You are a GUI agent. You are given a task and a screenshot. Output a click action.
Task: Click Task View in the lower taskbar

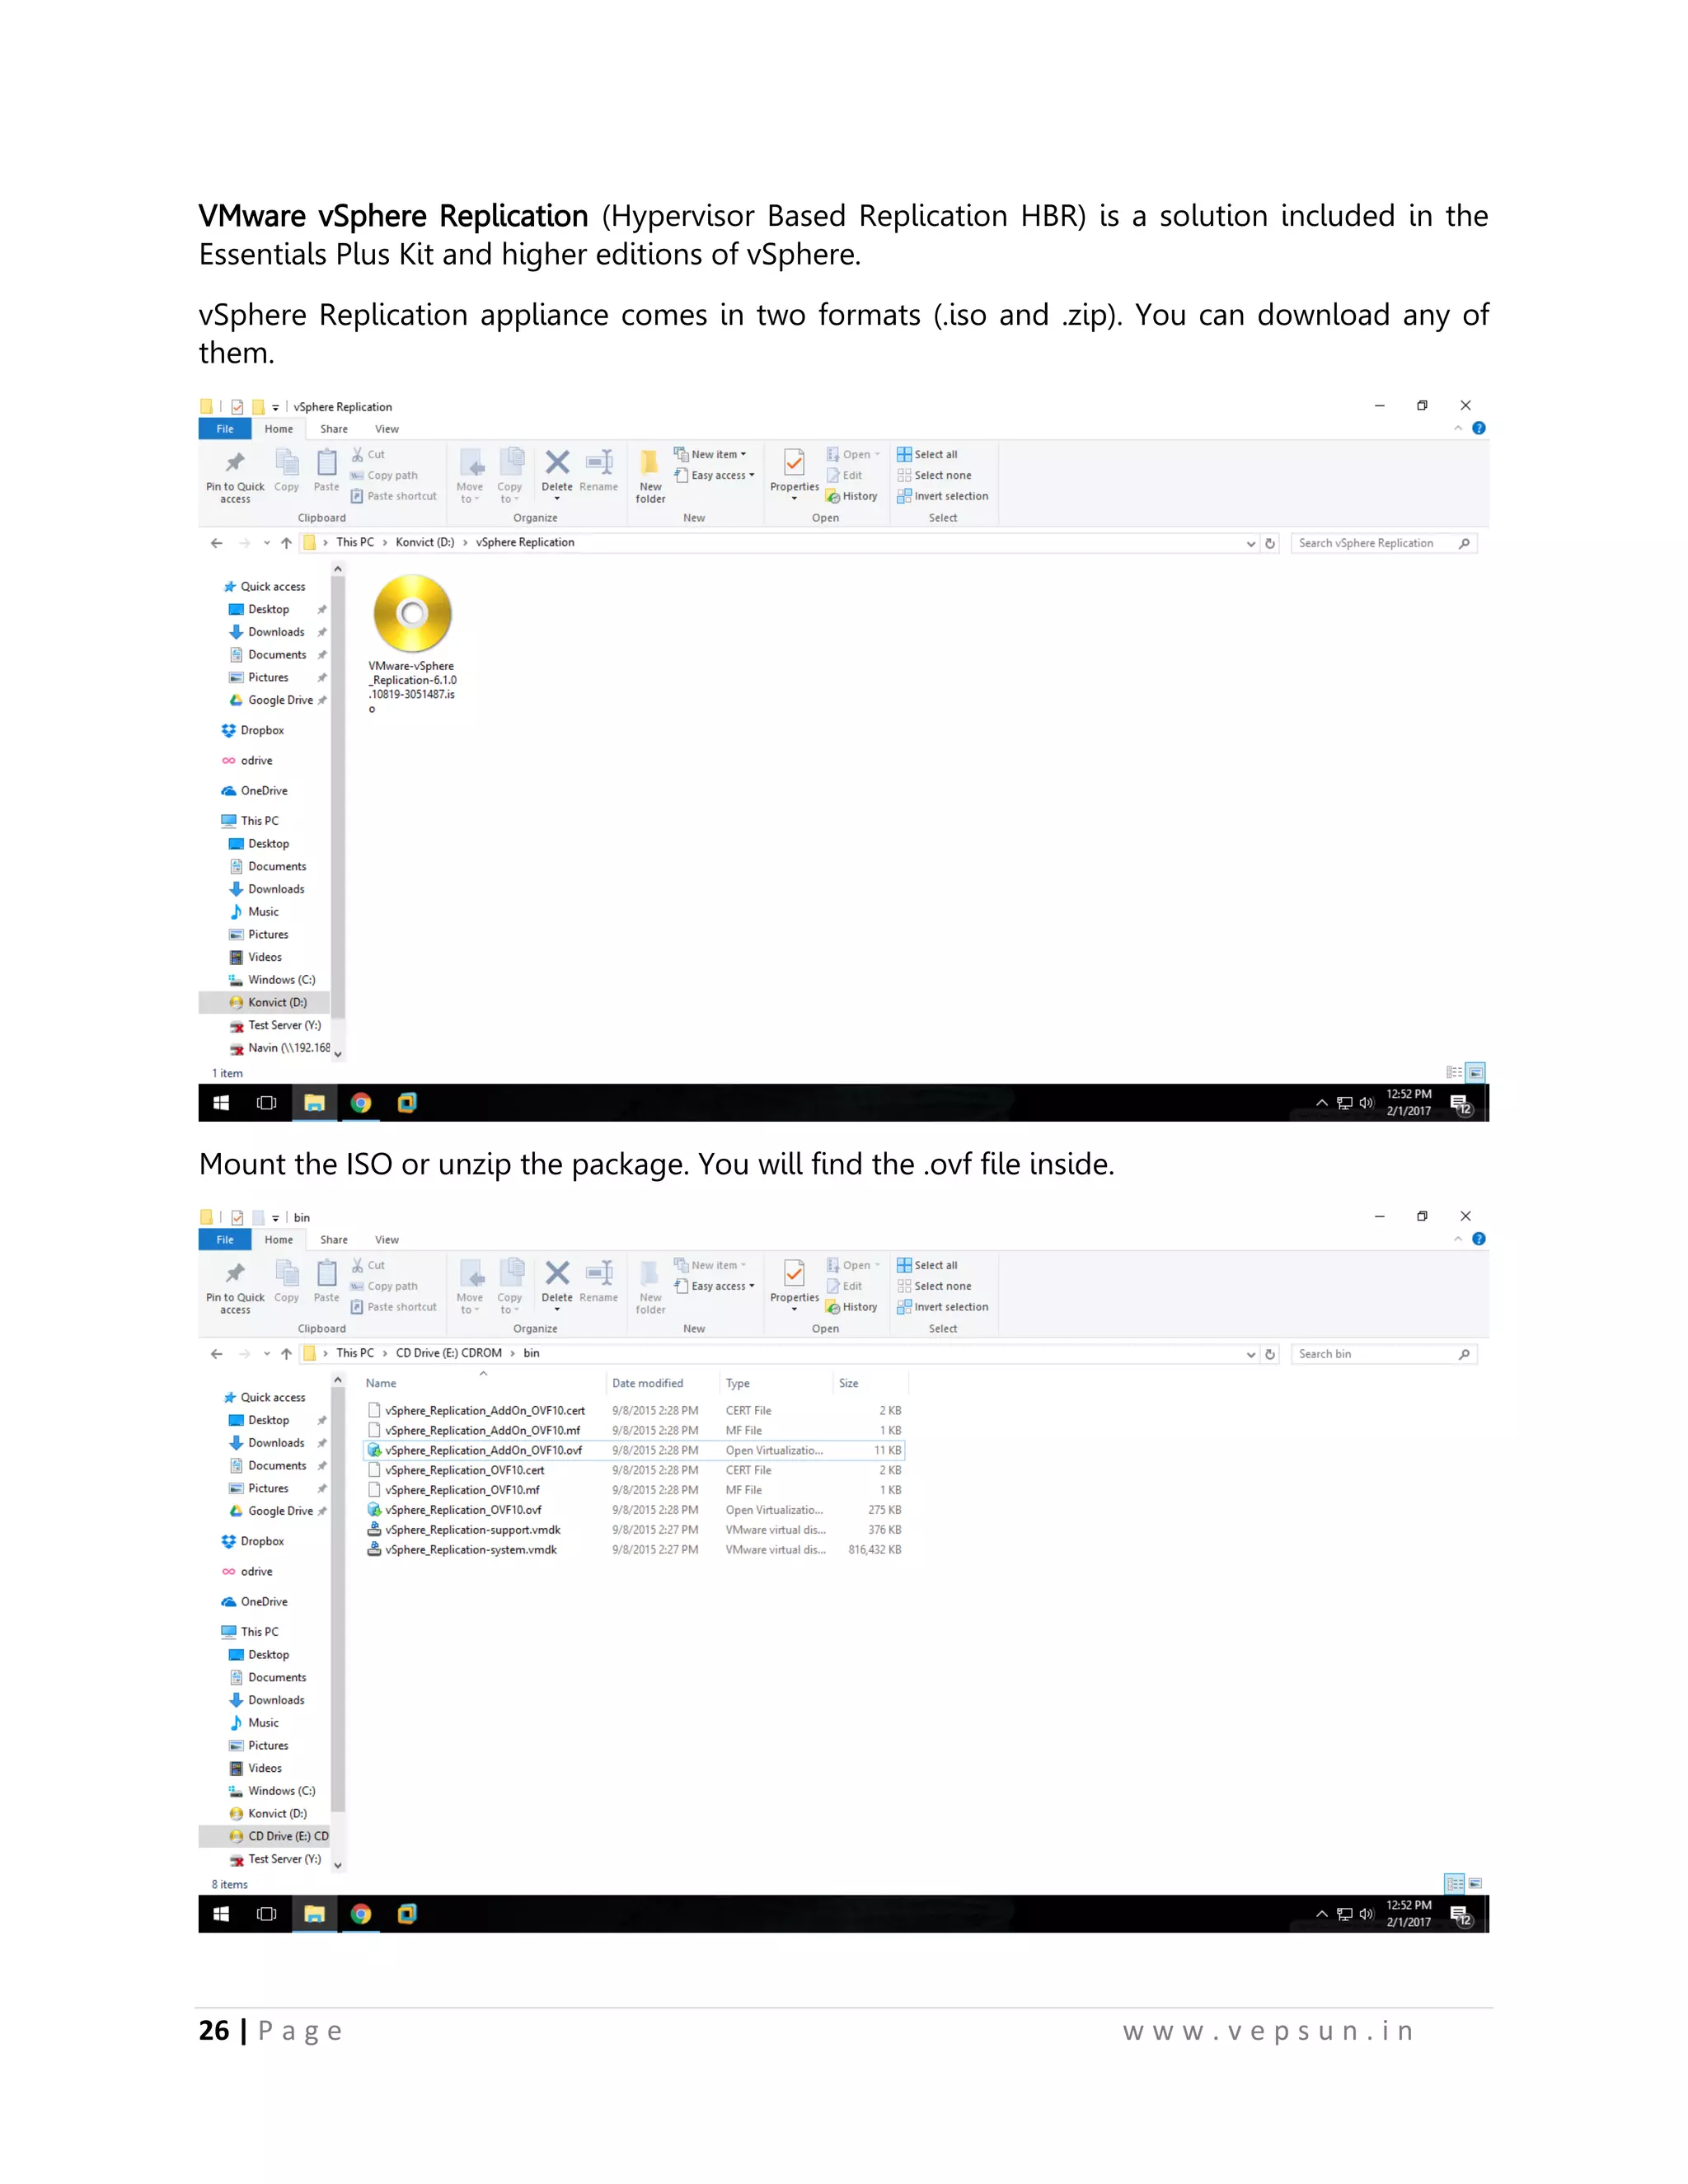[267, 1914]
